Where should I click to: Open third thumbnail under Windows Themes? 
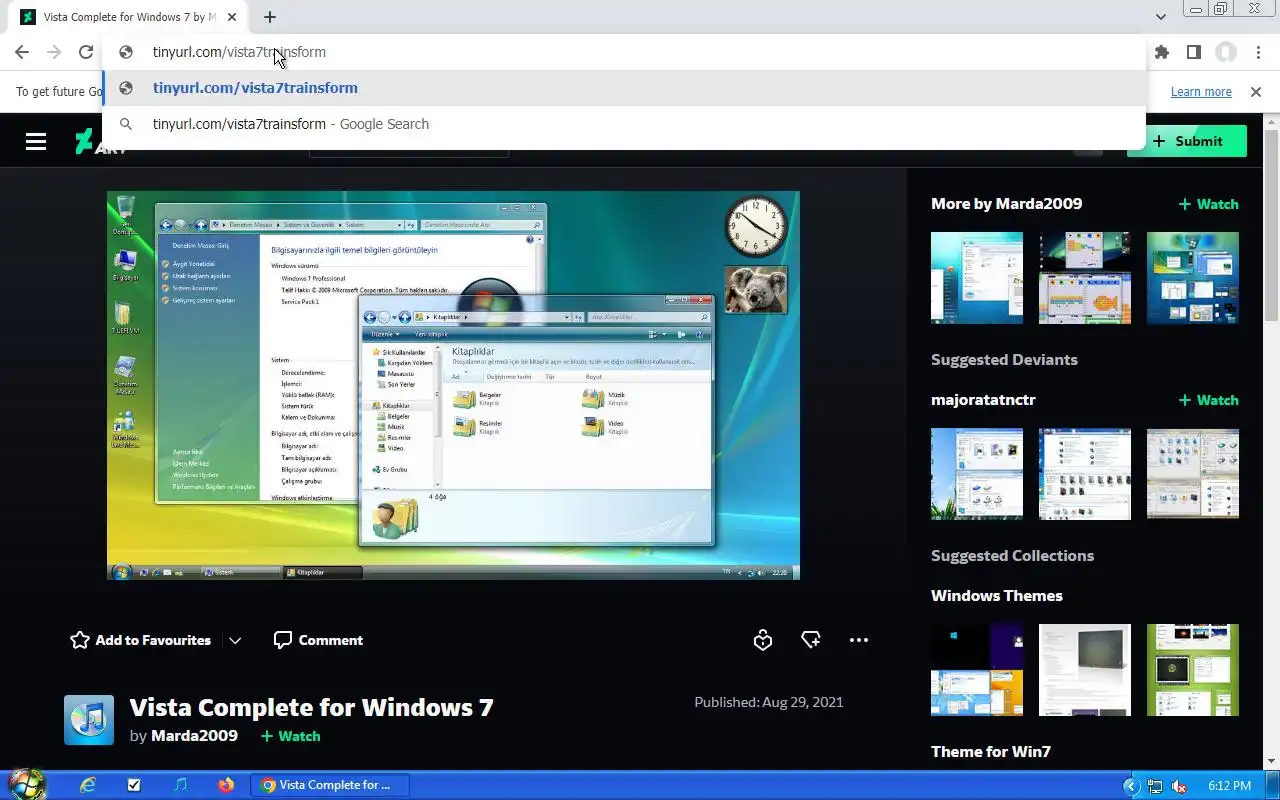(1193, 670)
